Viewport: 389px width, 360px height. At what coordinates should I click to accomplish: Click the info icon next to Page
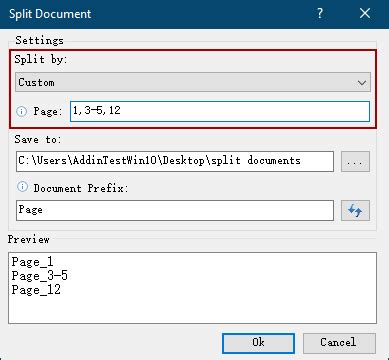(x=22, y=111)
